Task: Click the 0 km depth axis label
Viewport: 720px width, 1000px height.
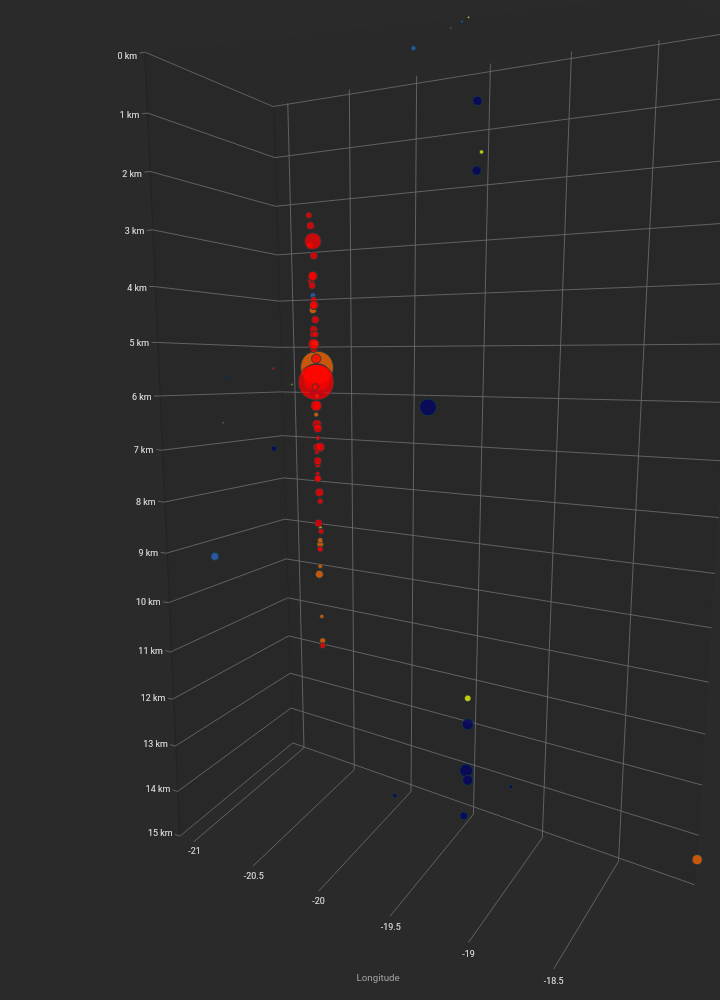Action: pos(127,56)
